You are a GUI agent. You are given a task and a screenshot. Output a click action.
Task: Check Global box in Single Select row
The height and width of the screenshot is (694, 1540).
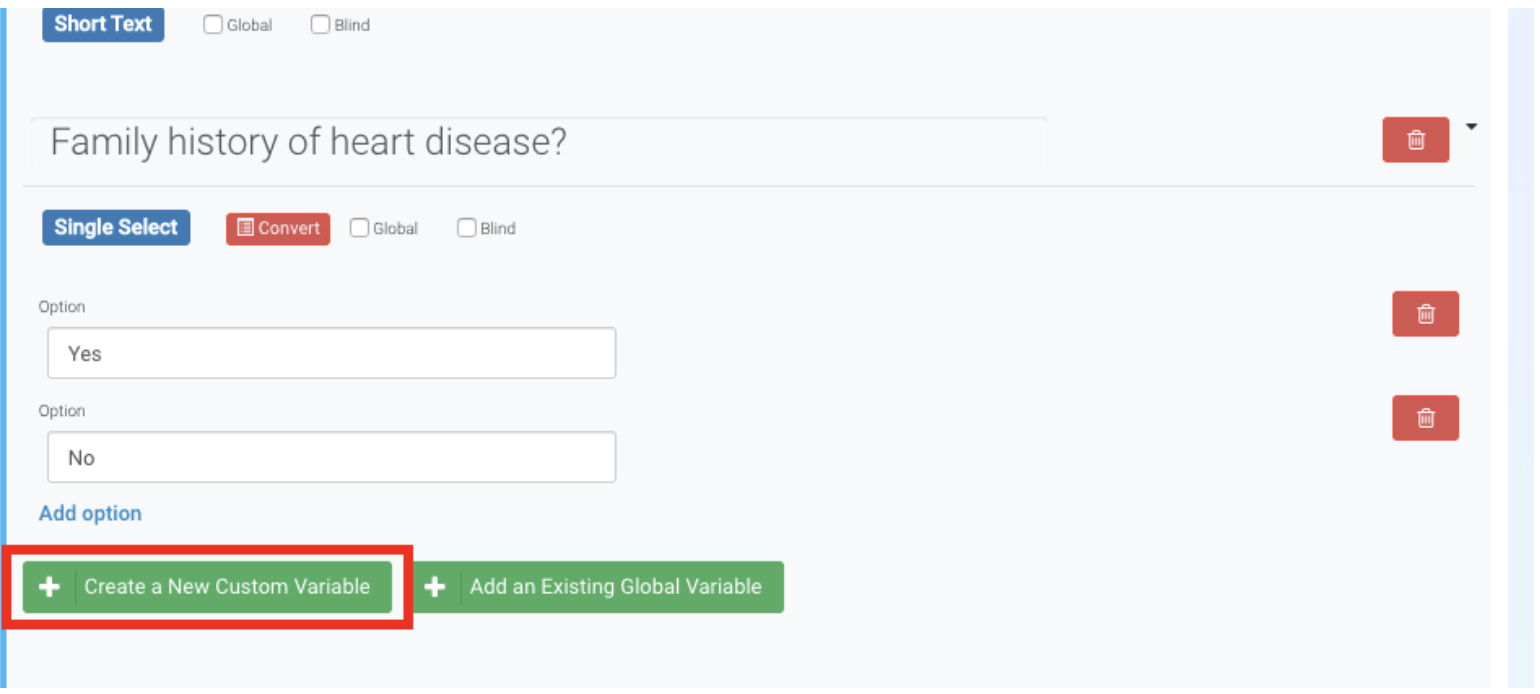tap(359, 228)
